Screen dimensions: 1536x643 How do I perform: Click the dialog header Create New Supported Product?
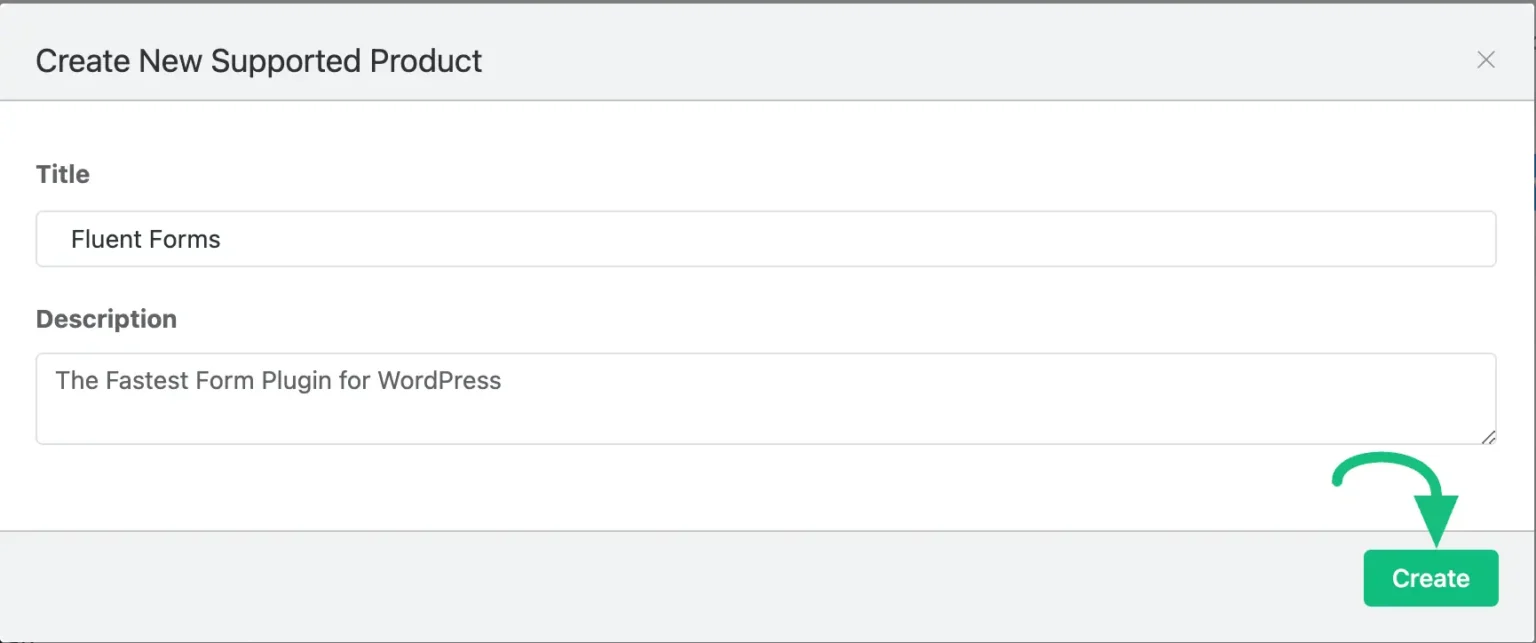[258, 61]
